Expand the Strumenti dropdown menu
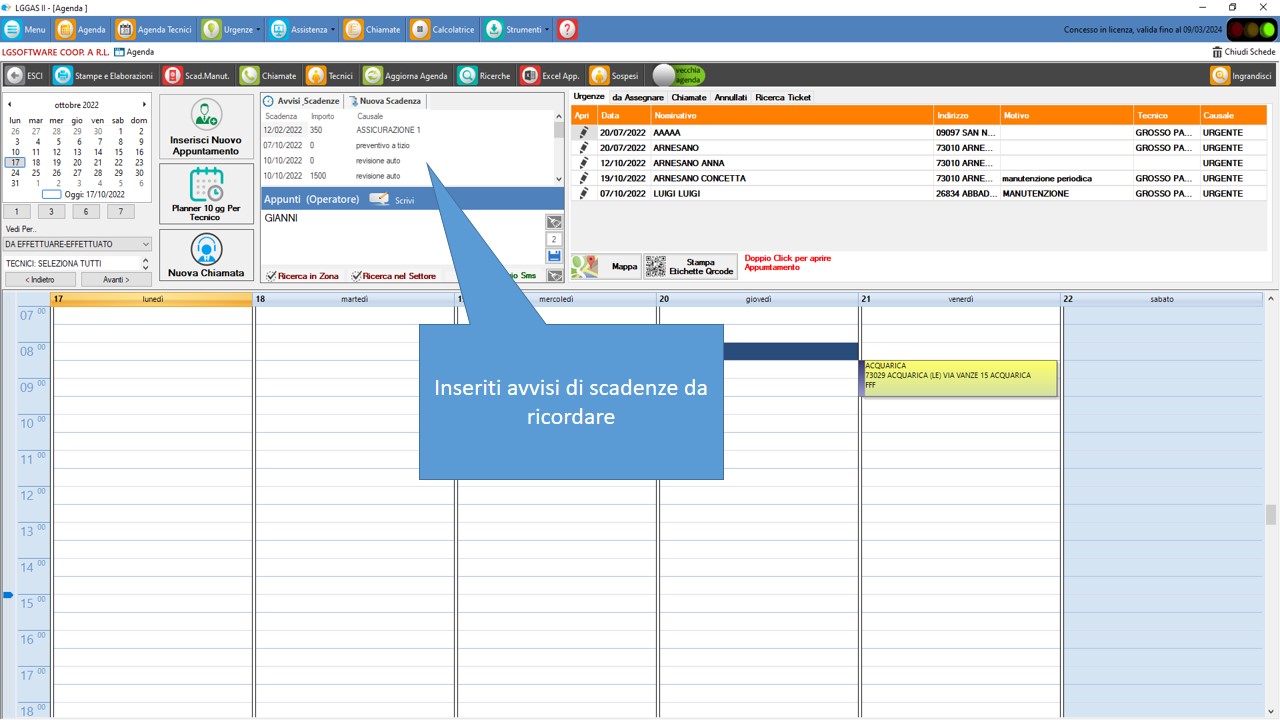1280x720 pixels. pos(547,30)
